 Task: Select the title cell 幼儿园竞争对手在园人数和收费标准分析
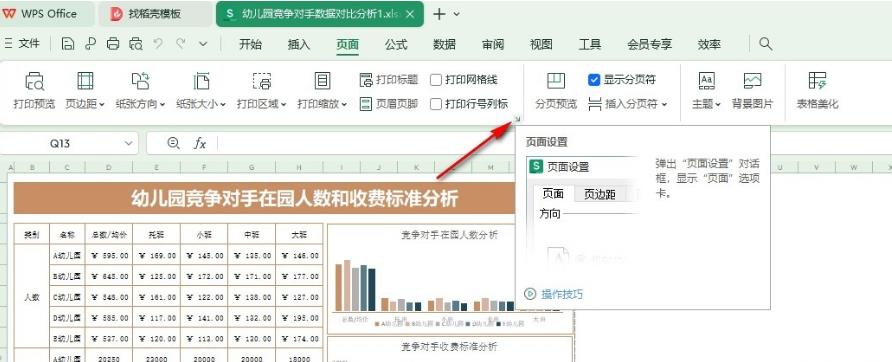click(x=294, y=199)
